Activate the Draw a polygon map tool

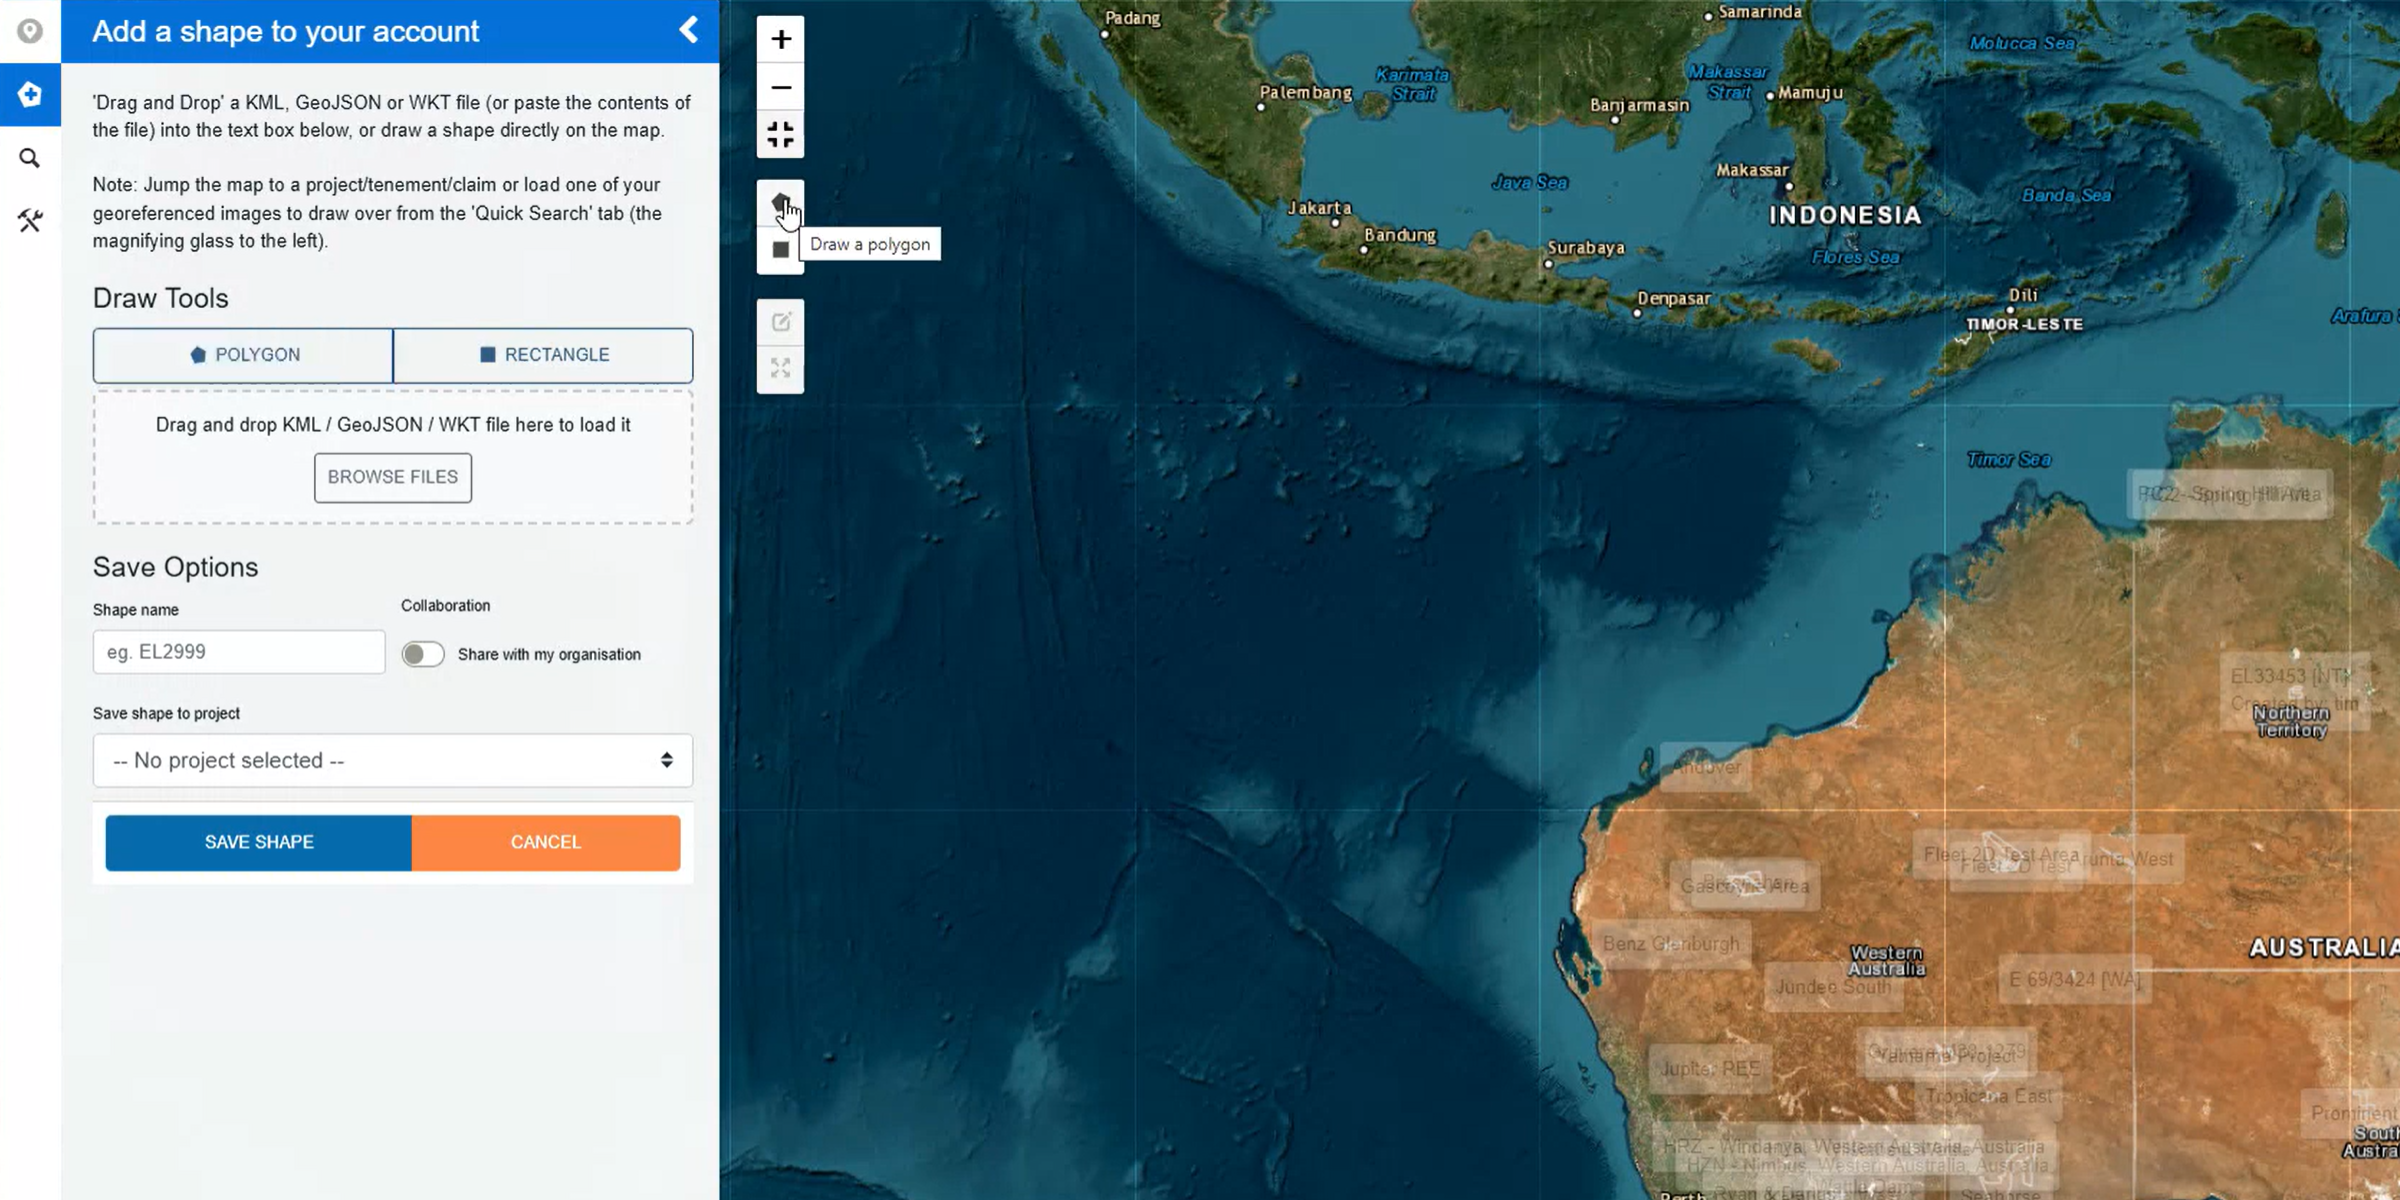781,204
